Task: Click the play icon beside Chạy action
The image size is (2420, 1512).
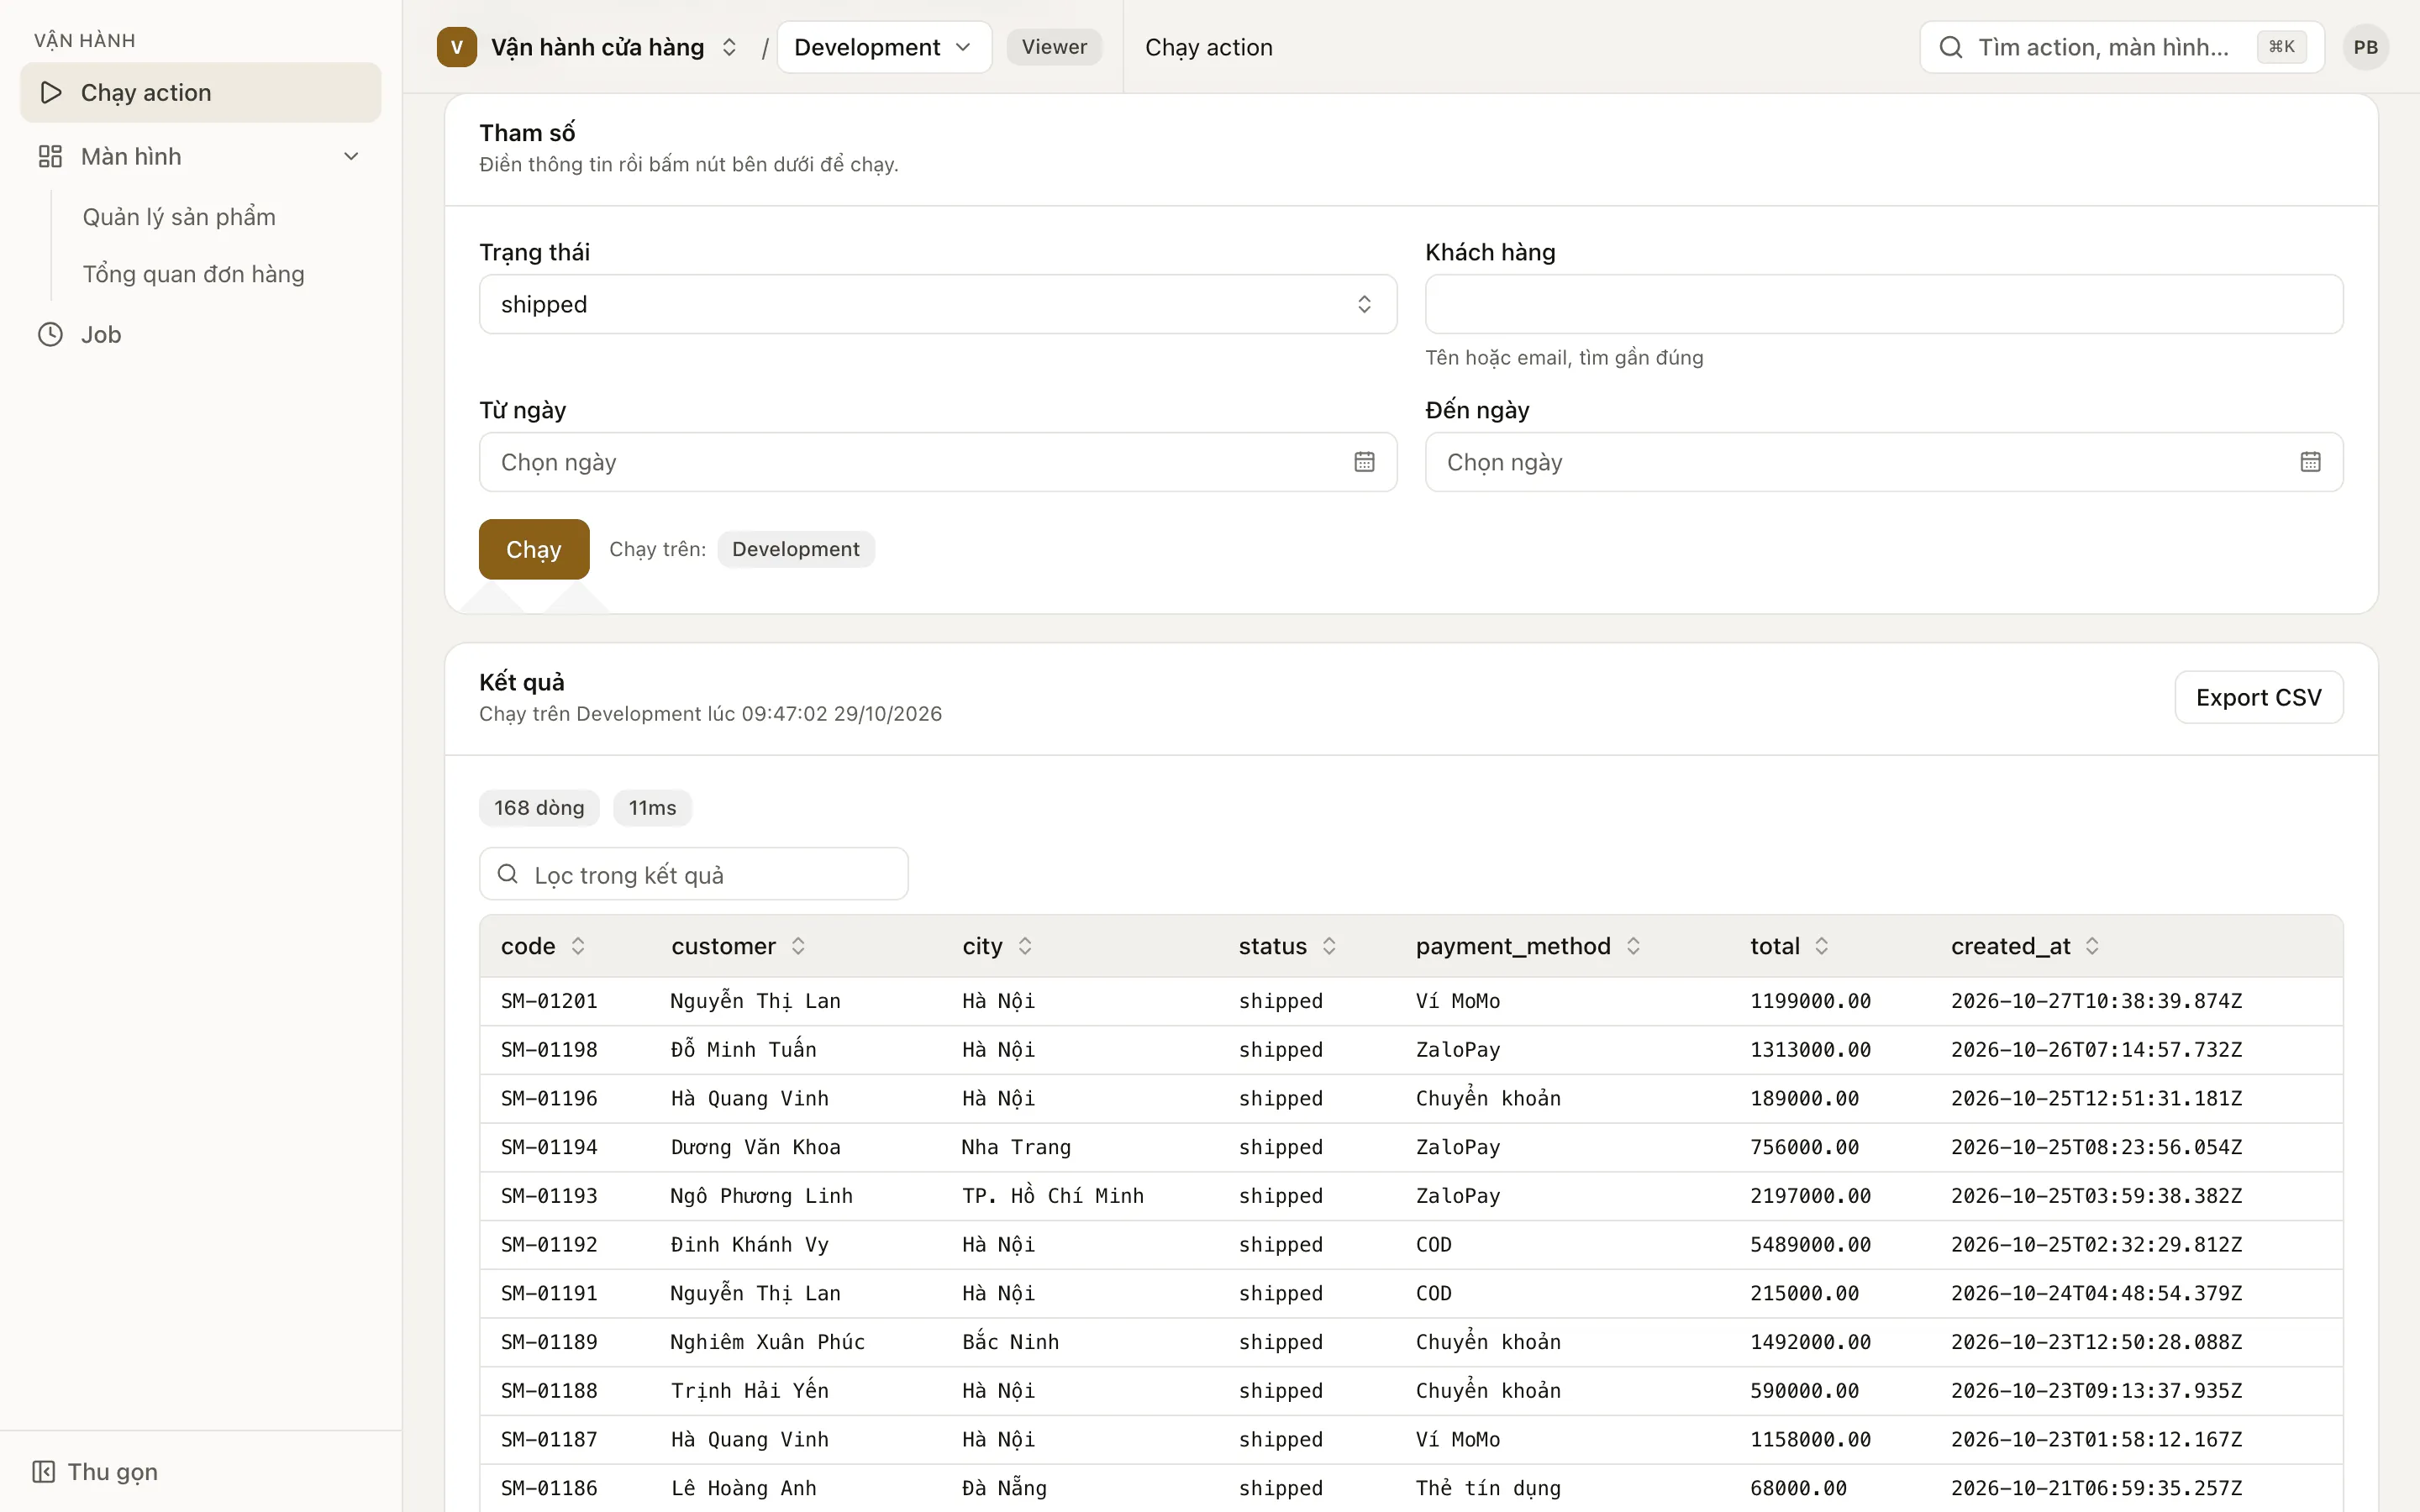Action: pos(50,92)
